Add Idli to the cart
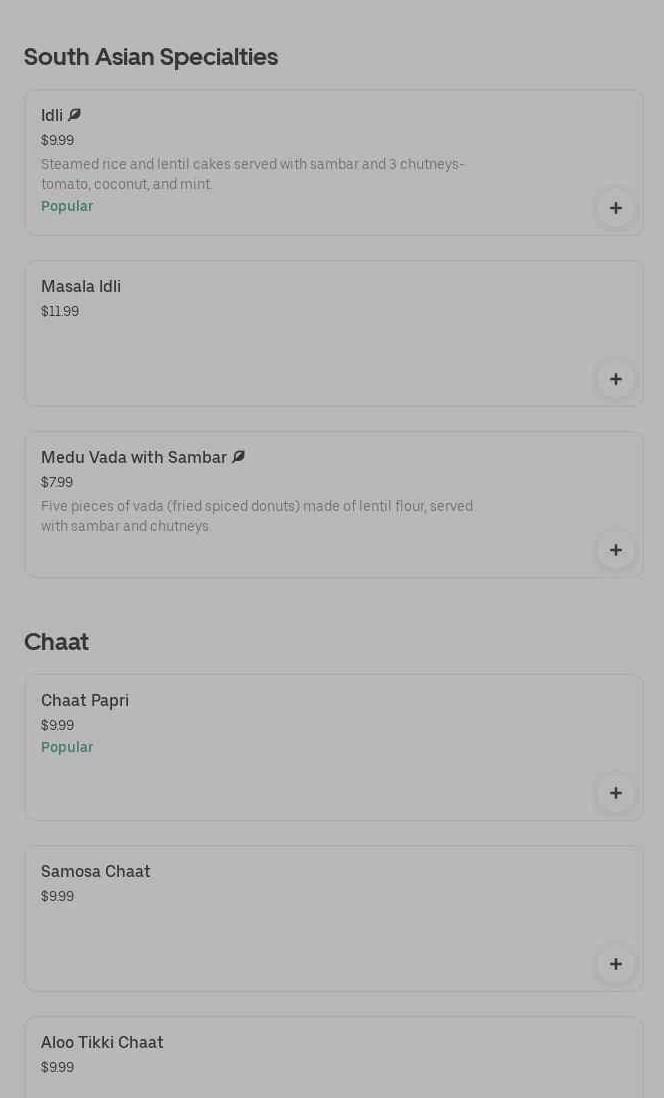664x1098 pixels. pos(615,208)
